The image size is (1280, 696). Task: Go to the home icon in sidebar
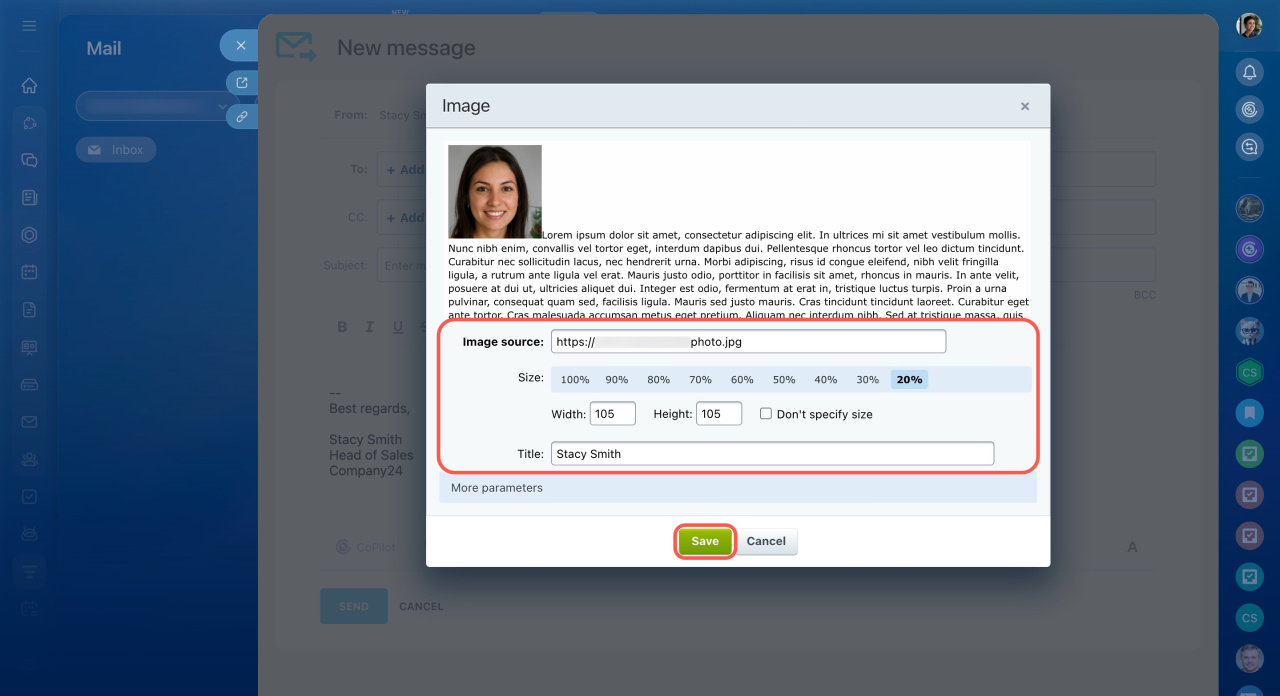(29, 86)
